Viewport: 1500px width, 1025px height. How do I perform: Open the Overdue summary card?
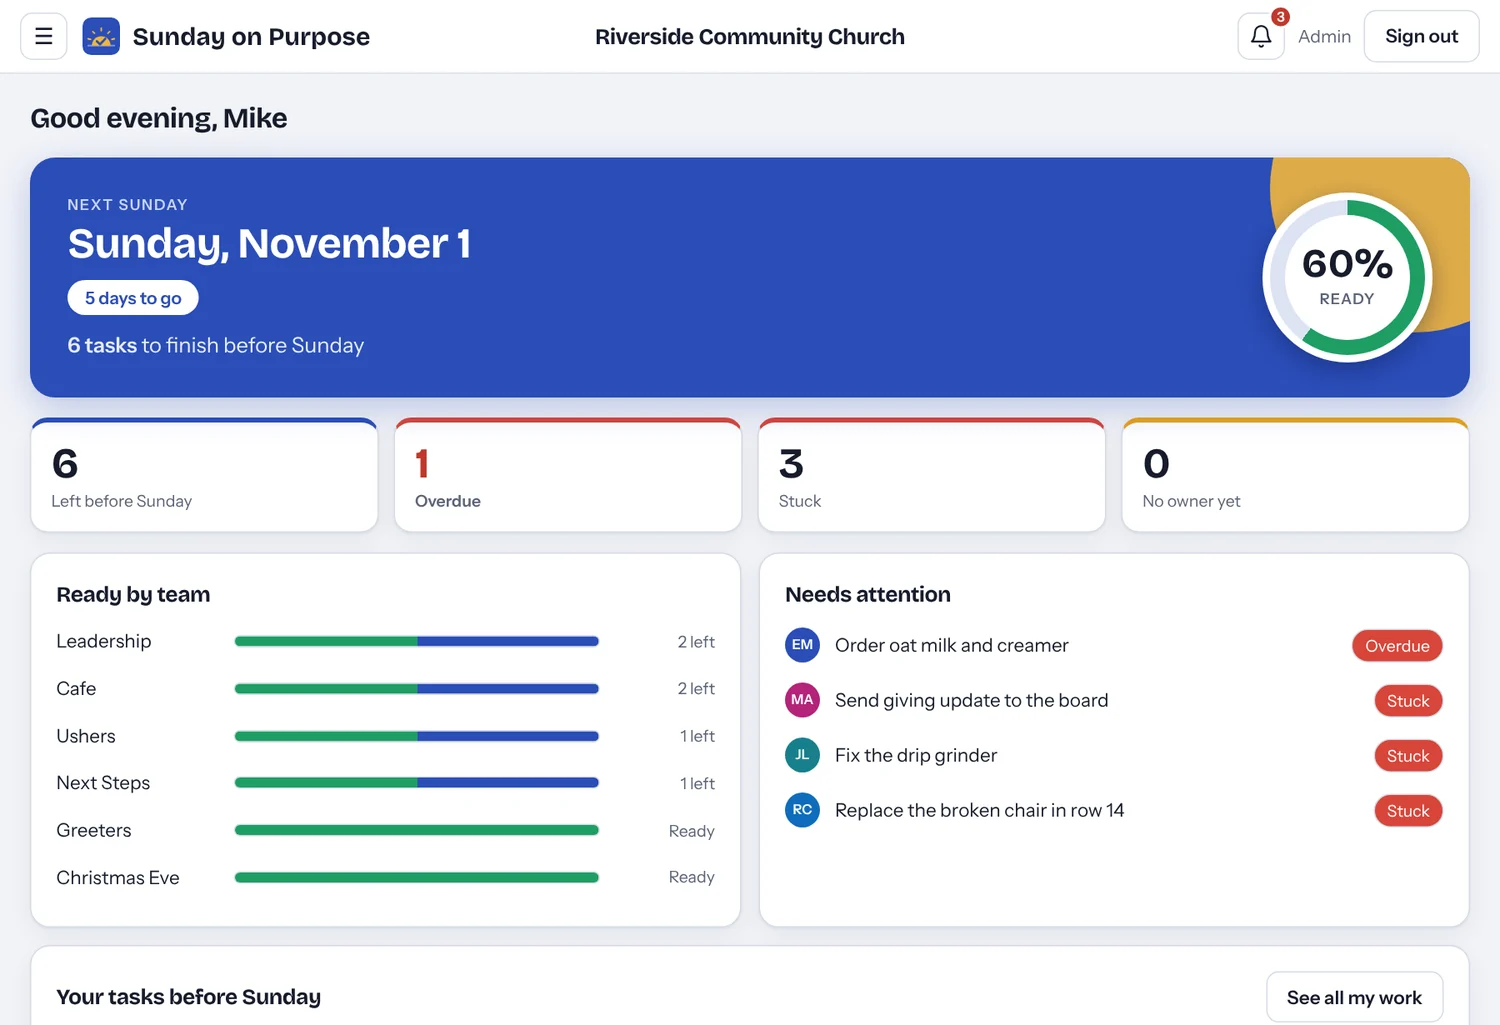pyautogui.click(x=568, y=475)
